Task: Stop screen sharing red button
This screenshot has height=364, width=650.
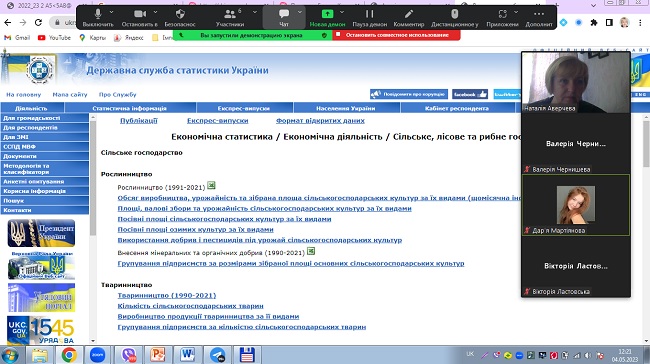Action: pos(396,35)
